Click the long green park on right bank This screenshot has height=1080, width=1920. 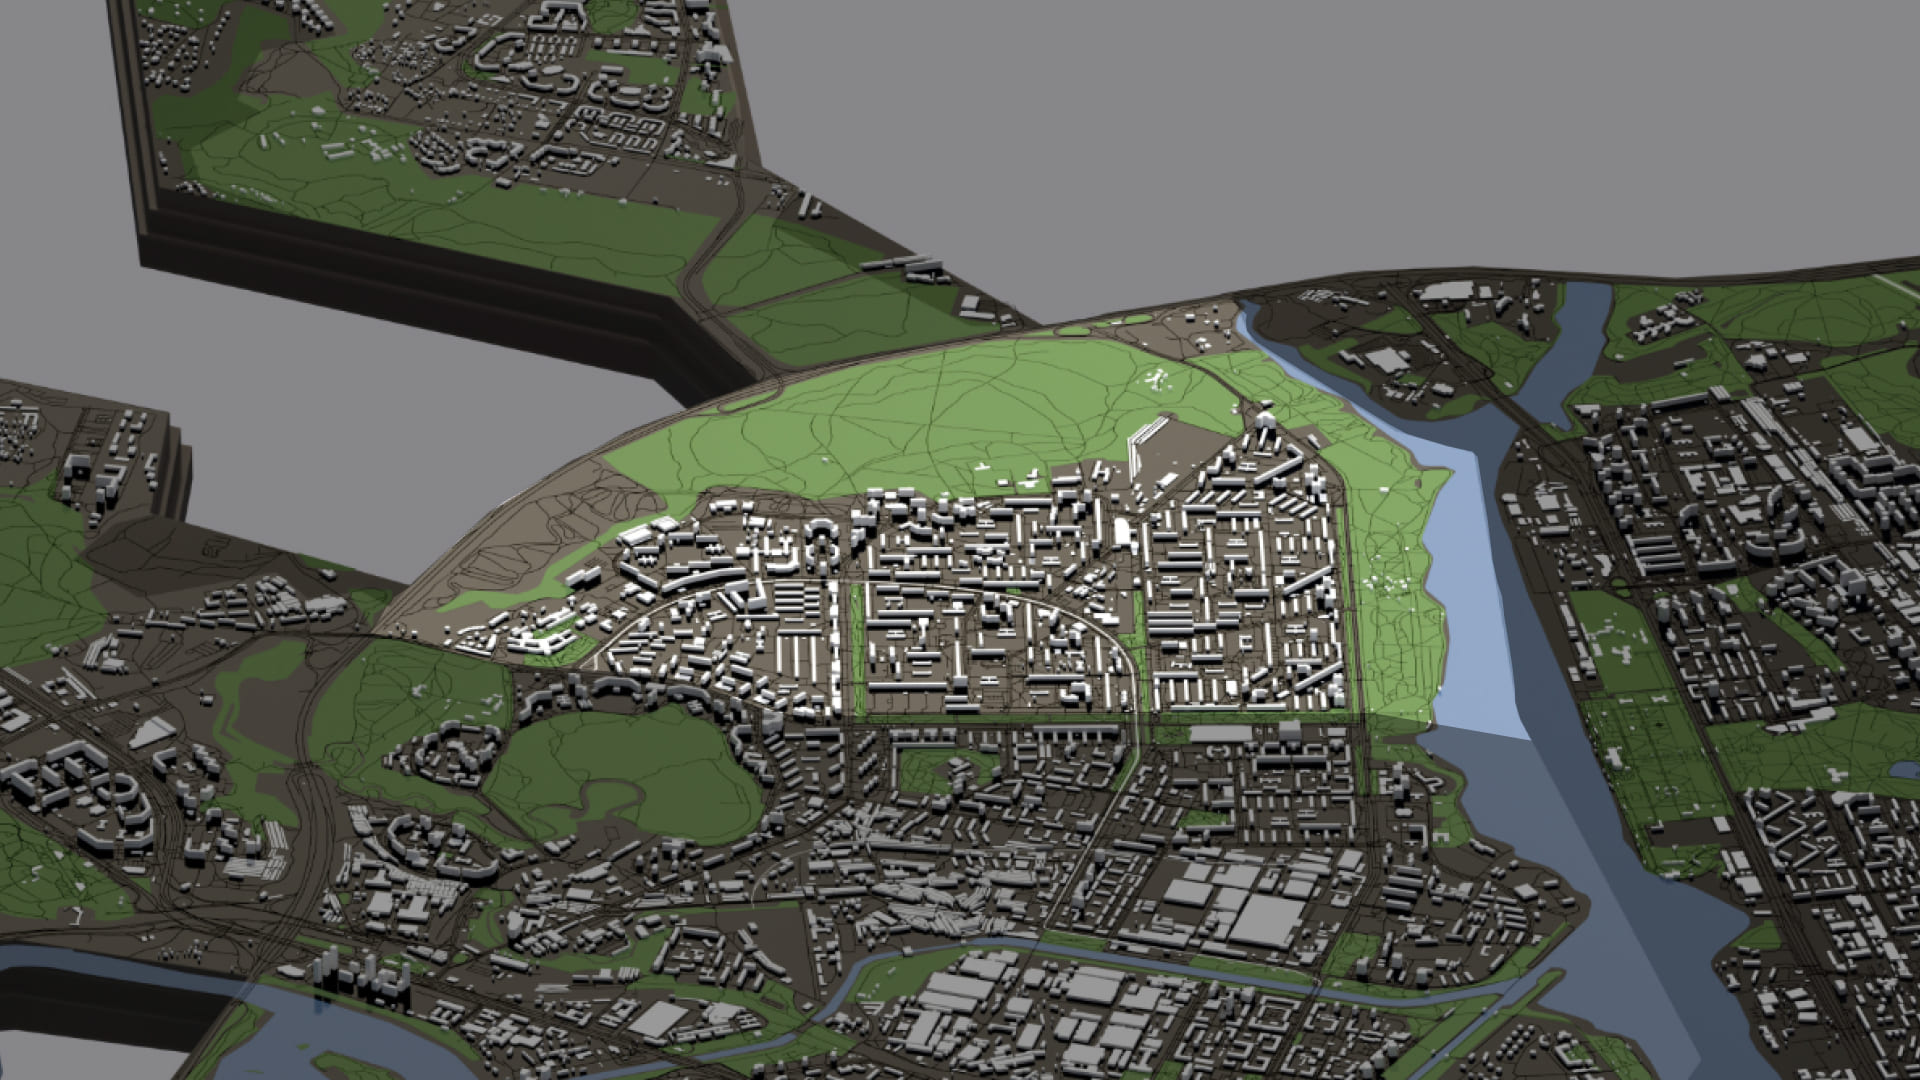[1640, 740]
